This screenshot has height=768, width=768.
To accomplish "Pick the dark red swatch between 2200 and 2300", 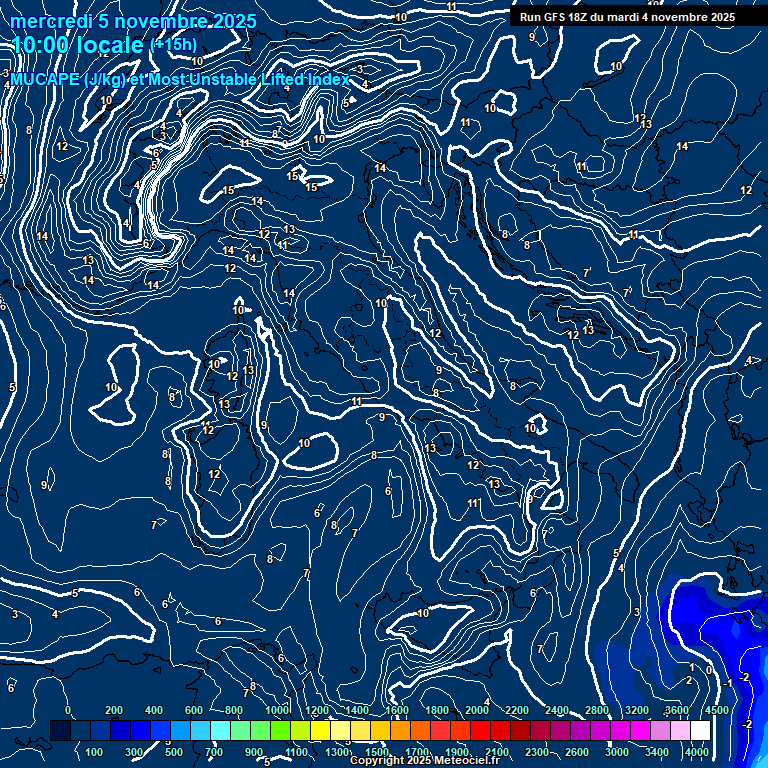I will click(520, 730).
